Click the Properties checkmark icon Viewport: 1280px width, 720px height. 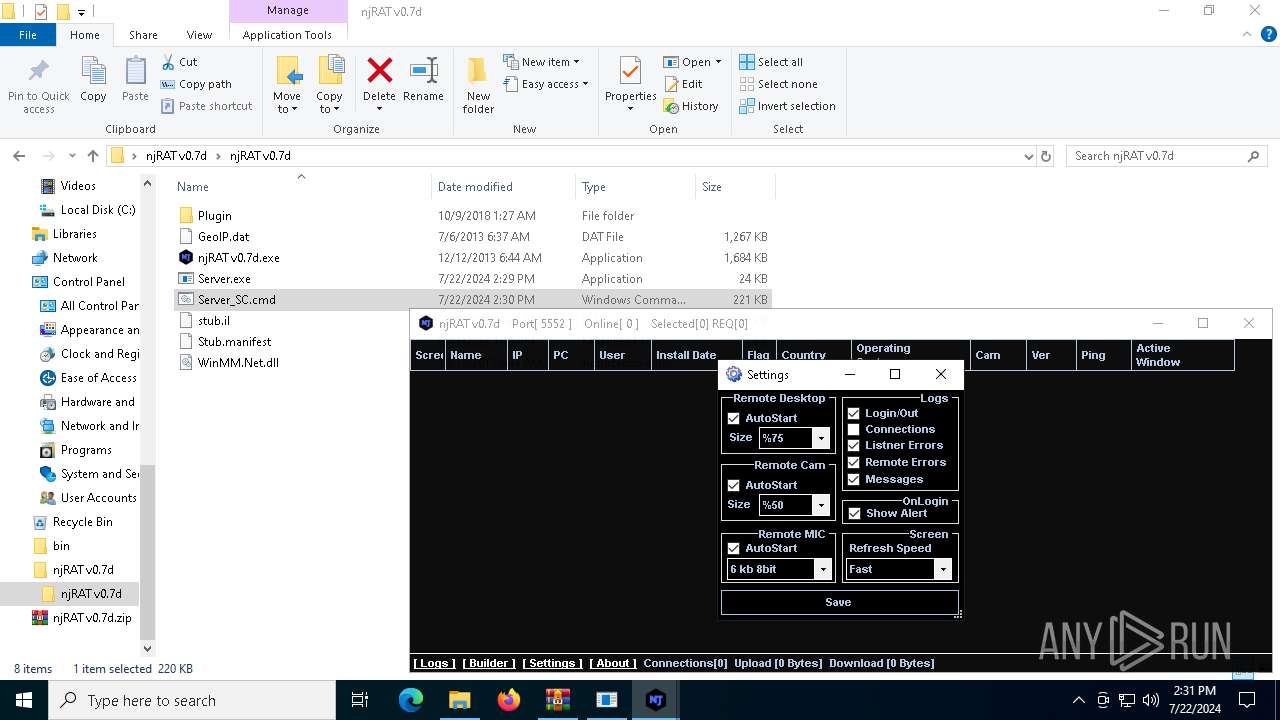pyautogui.click(x=630, y=71)
